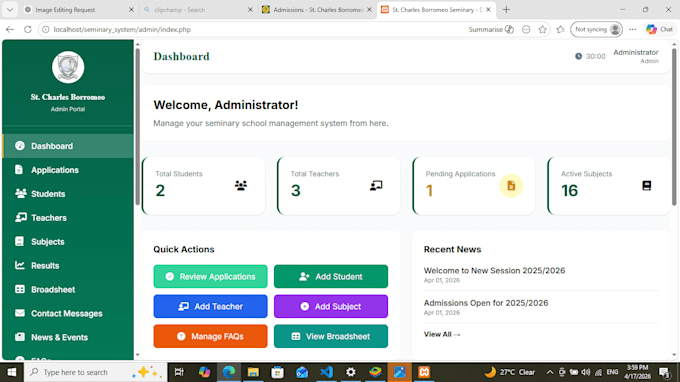Viewport: 680px width, 382px height.
Task: Click the session timer clock icon
Action: click(578, 56)
